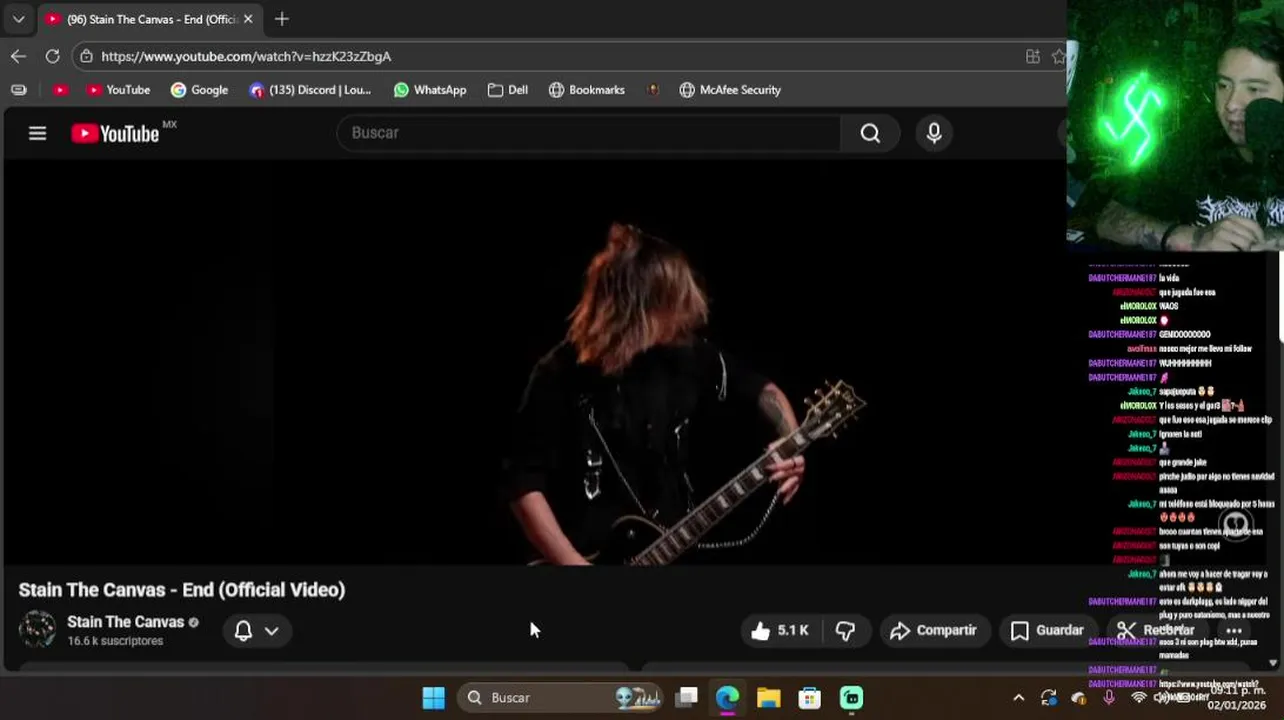Open the small avatar bookmark icon

click(x=653, y=90)
